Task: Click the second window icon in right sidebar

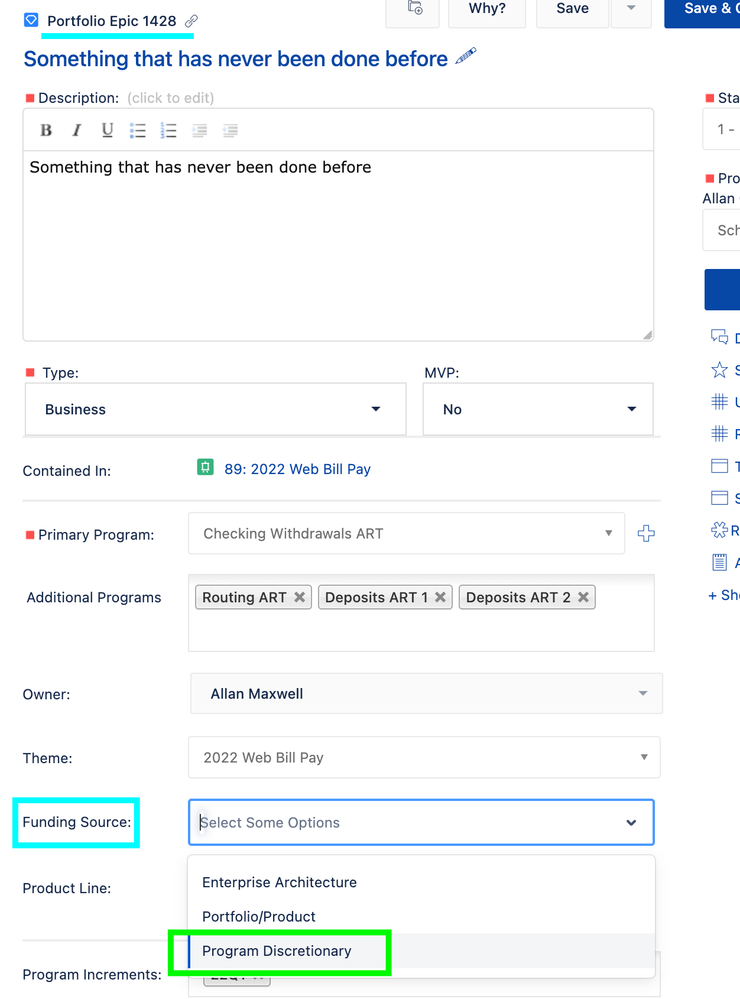Action: (719, 498)
